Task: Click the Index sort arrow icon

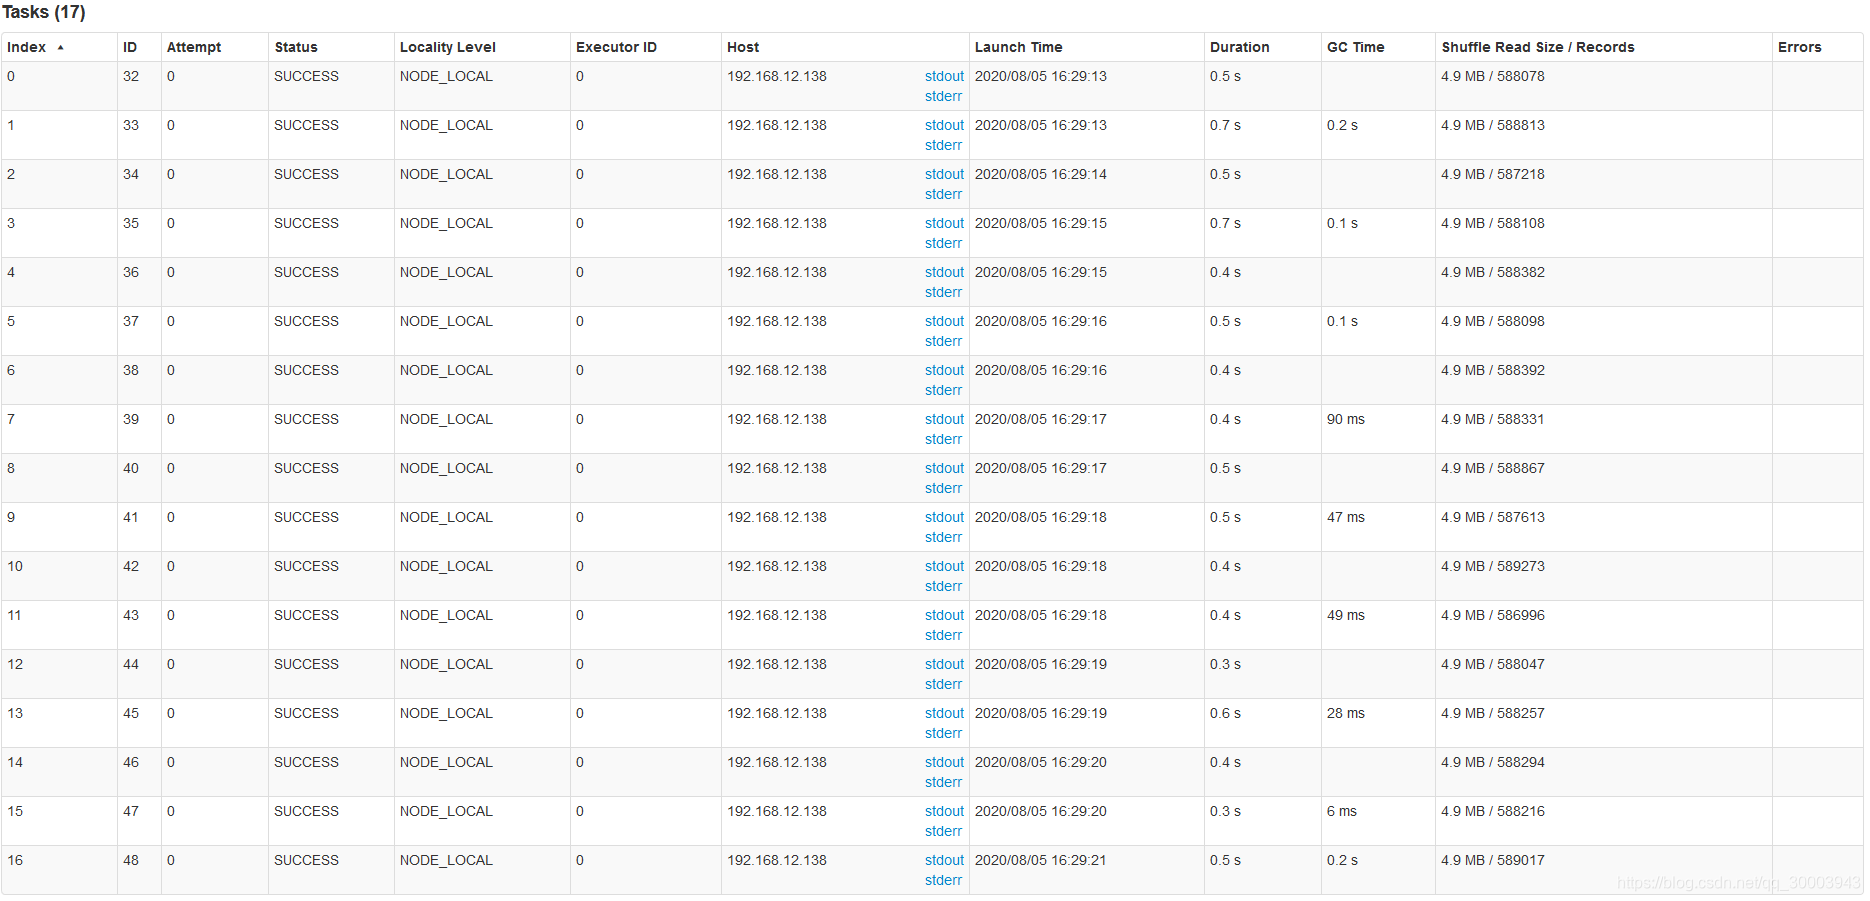Action: [x=61, y=47]
